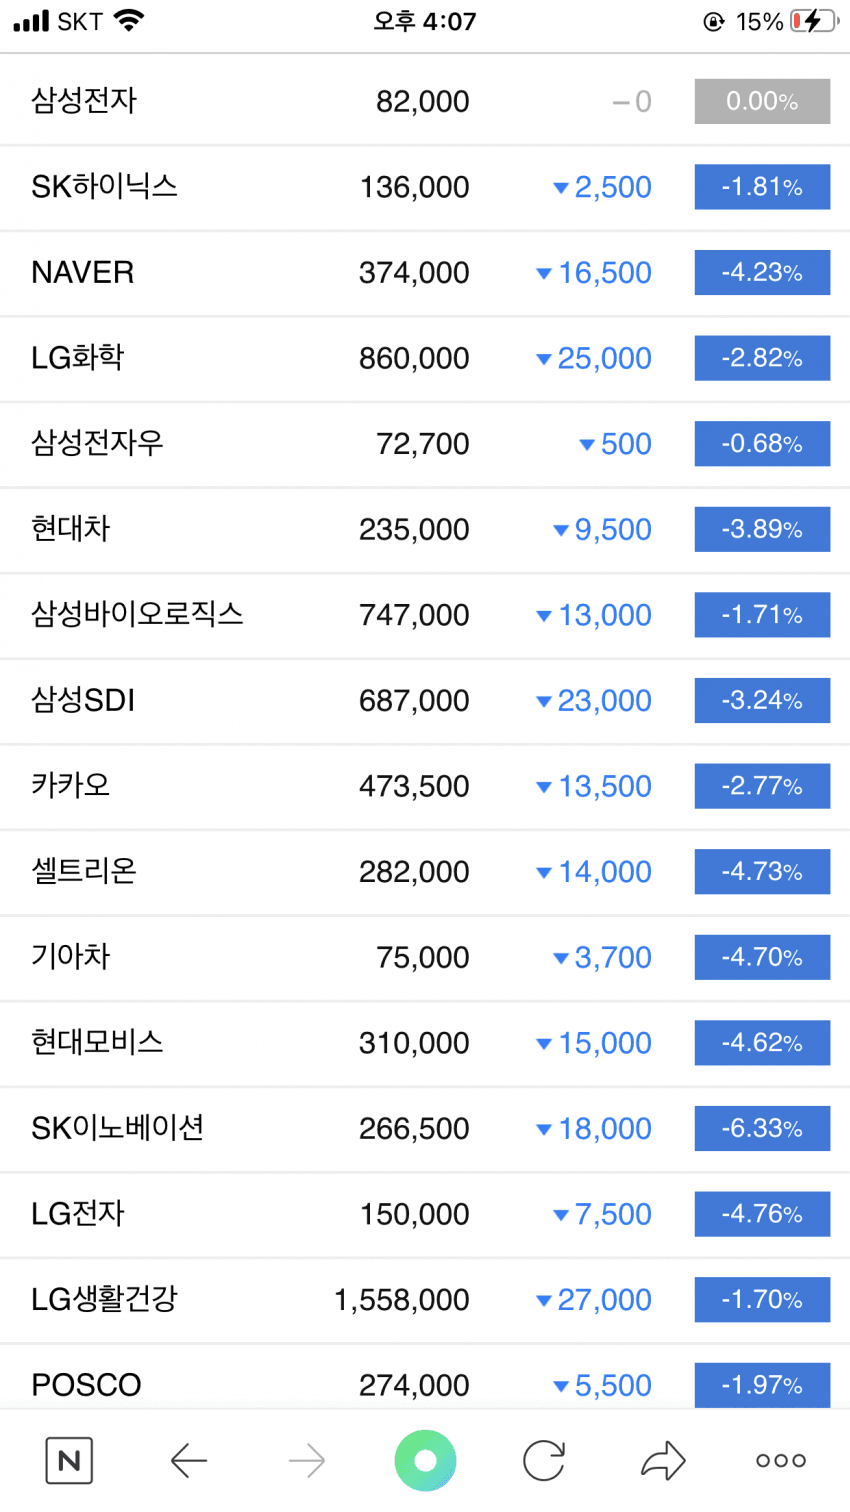Tap the 셀트리온 price of 282,000
This screenshot has width=850, height=1512.
414,872
